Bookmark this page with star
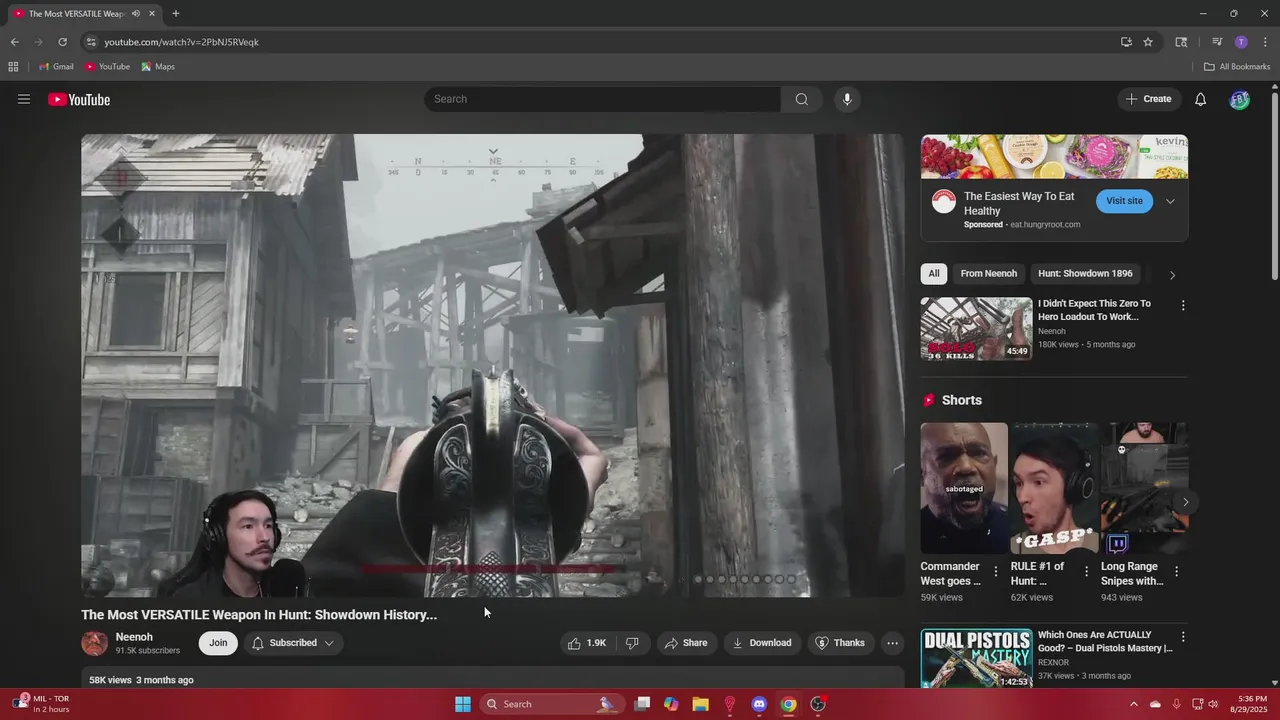 pyautogui.click(x=1148, y=42)
